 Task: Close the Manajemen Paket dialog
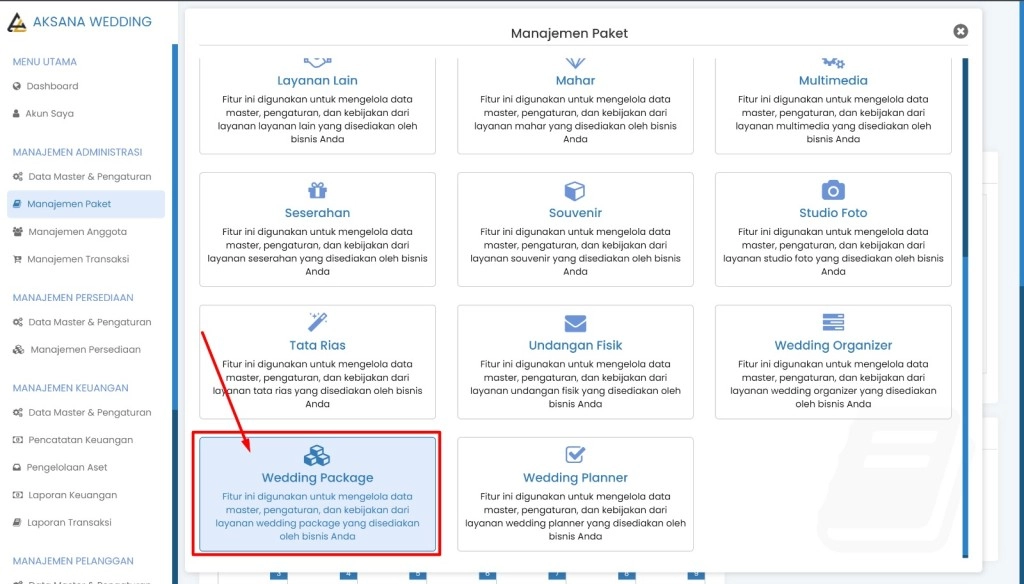click(960, 32)
